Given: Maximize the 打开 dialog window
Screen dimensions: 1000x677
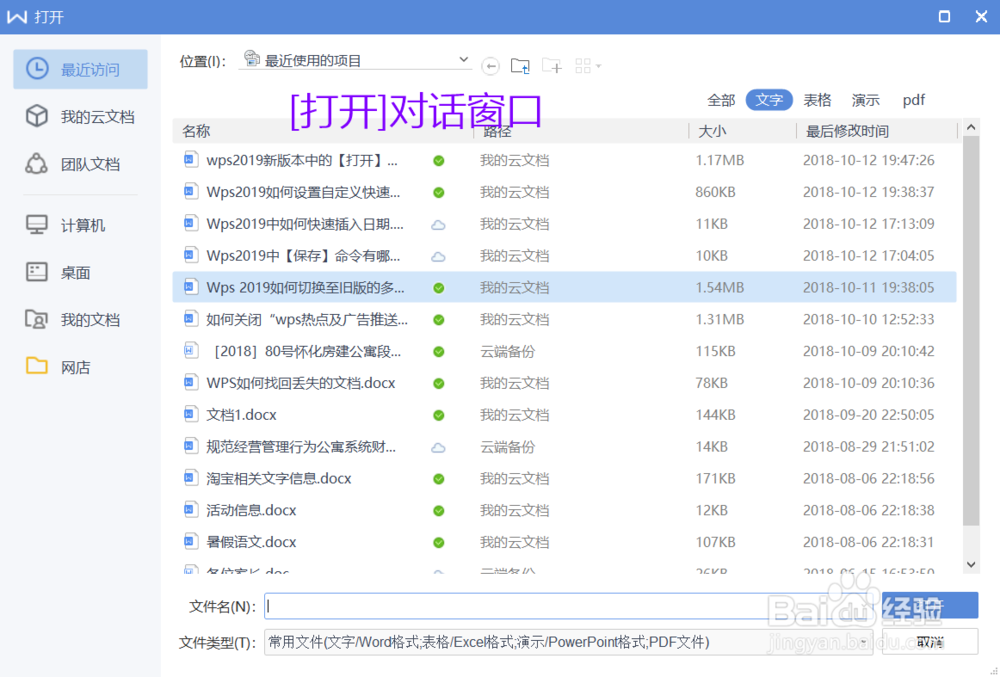Looking at the screenshot, I should pyautogui.click(x=945, y=17).
